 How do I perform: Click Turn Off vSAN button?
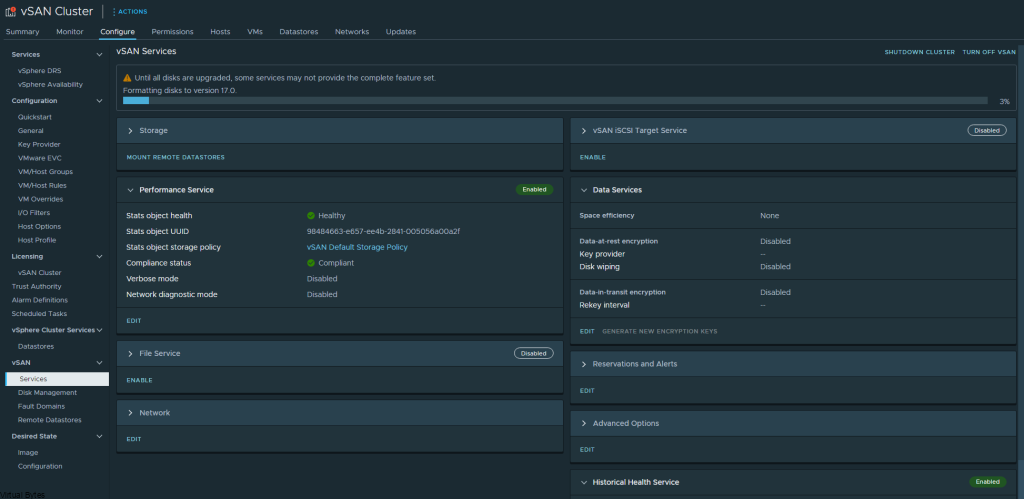click(x=988, y=52)
